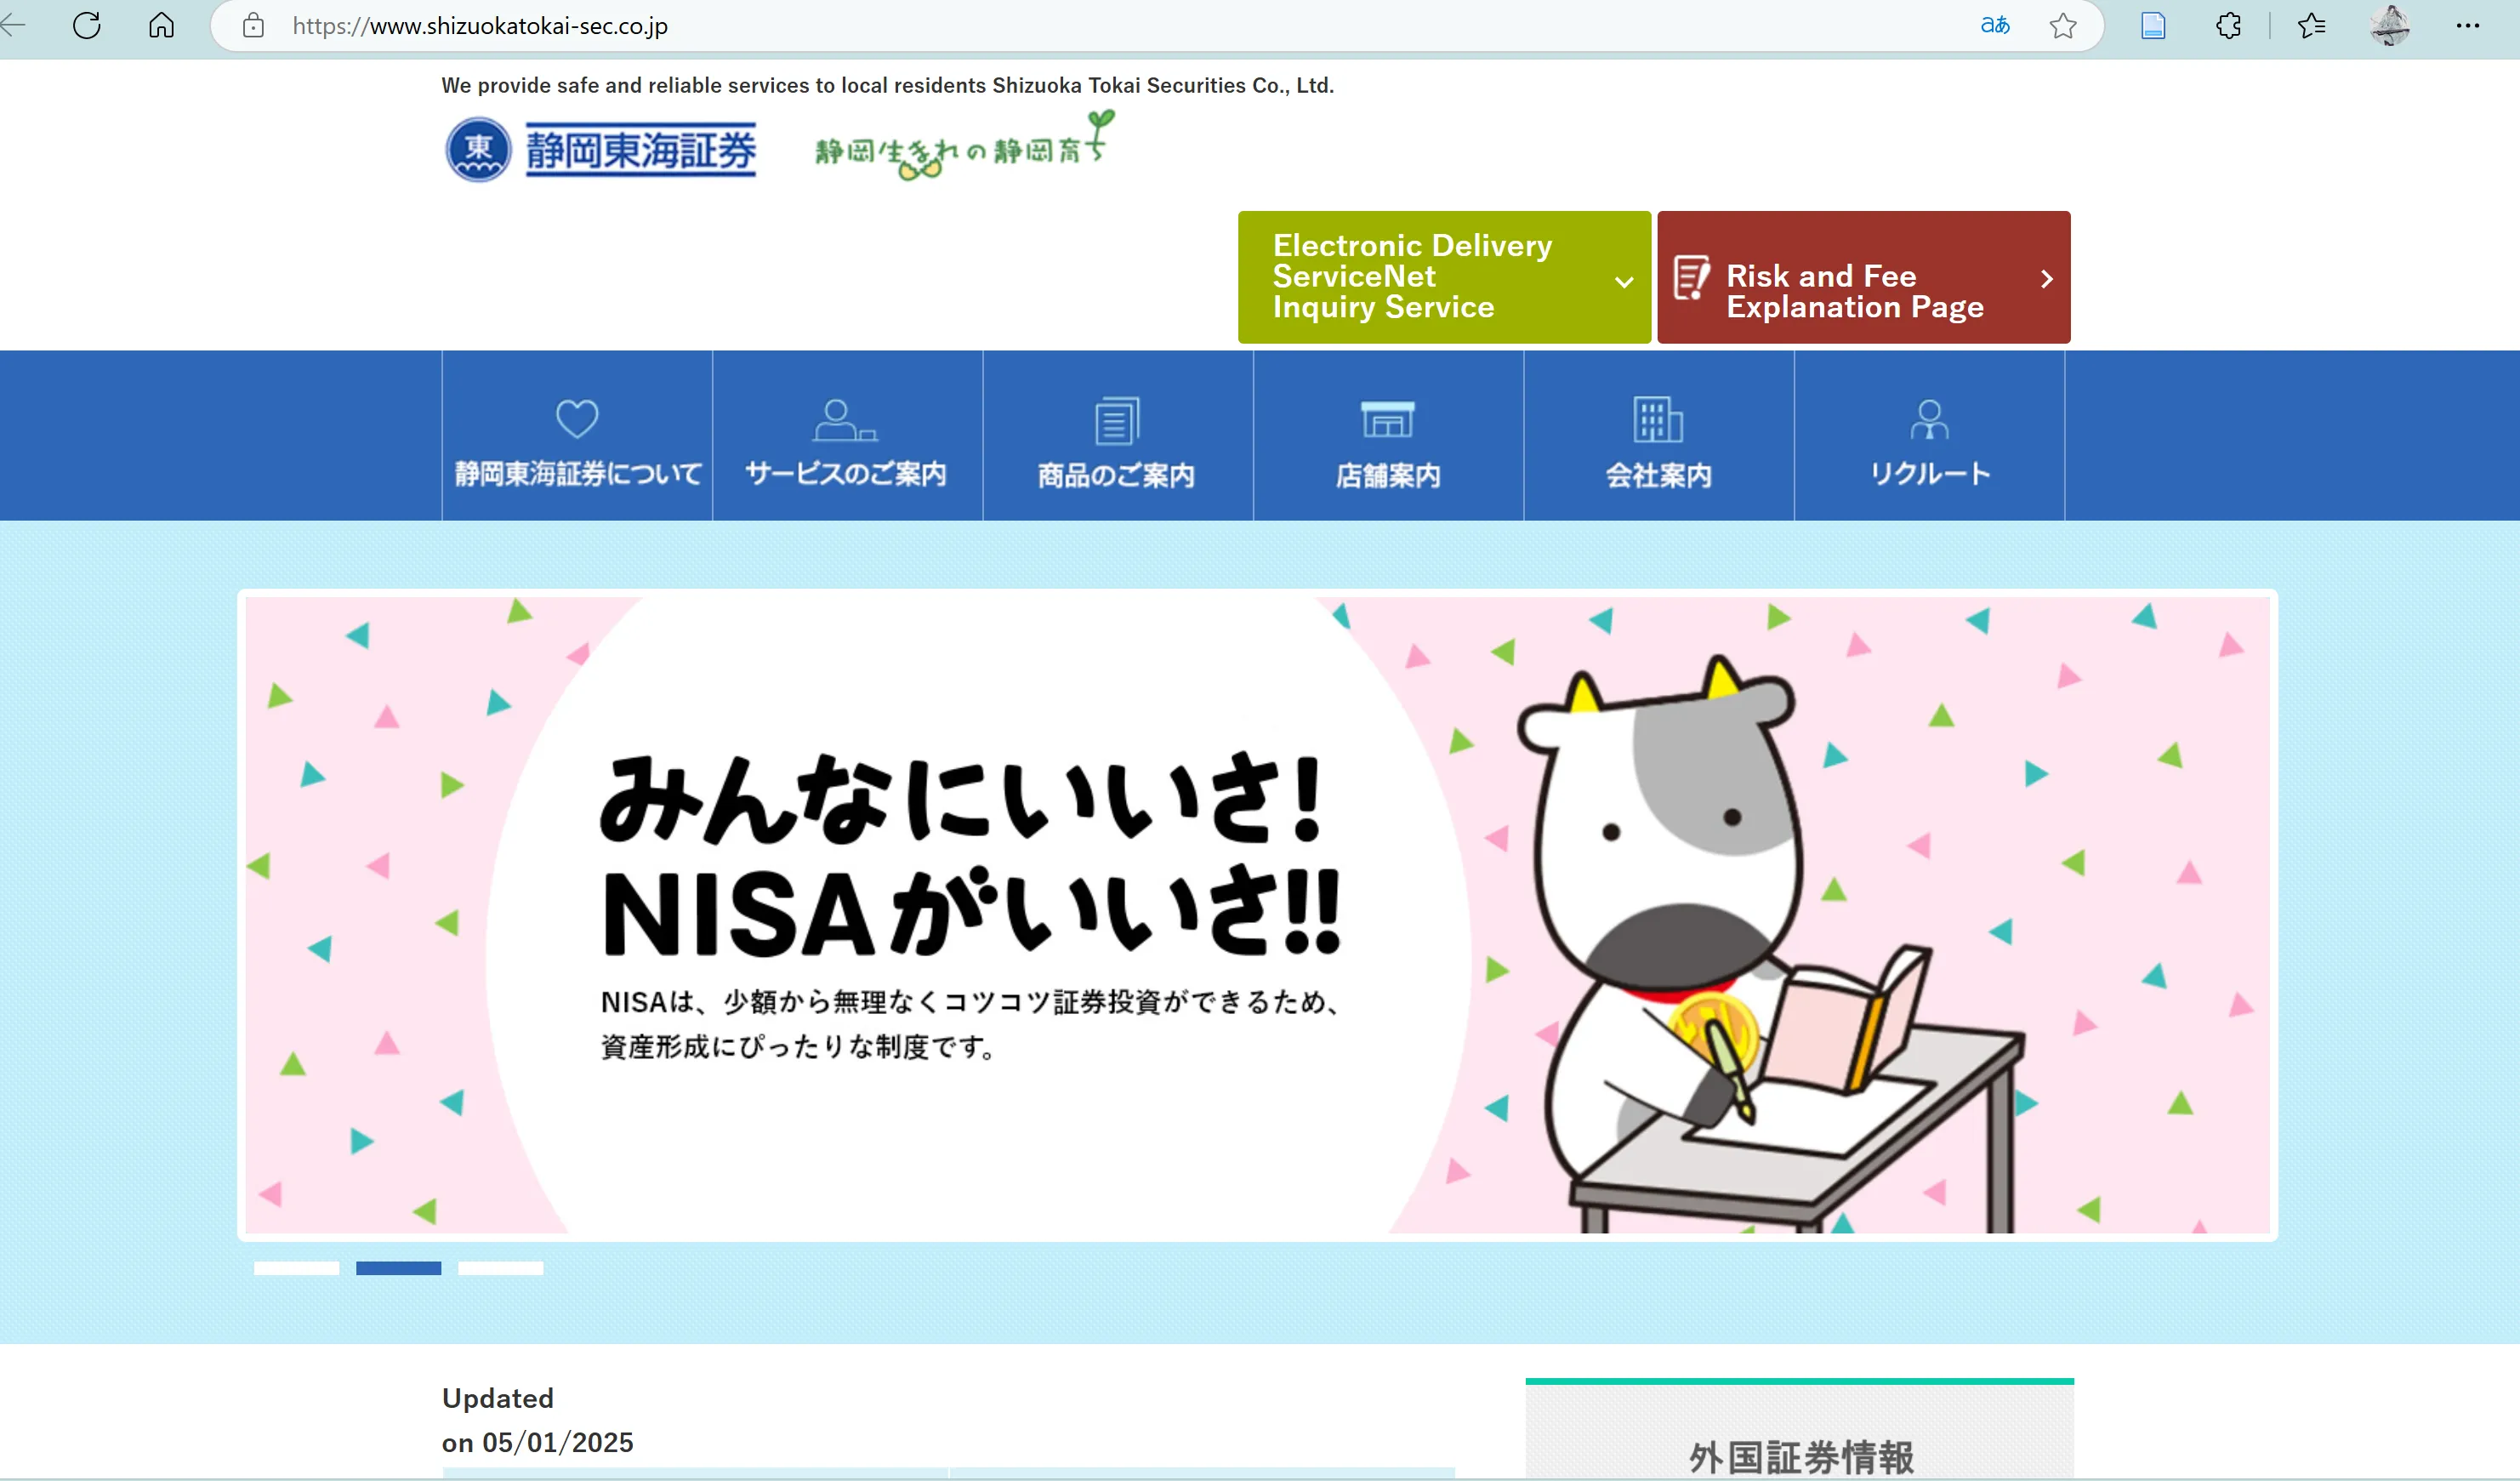Open the collections page icon
This screenshot has height=1481, width=2520.
click(x=2153, y=25)
